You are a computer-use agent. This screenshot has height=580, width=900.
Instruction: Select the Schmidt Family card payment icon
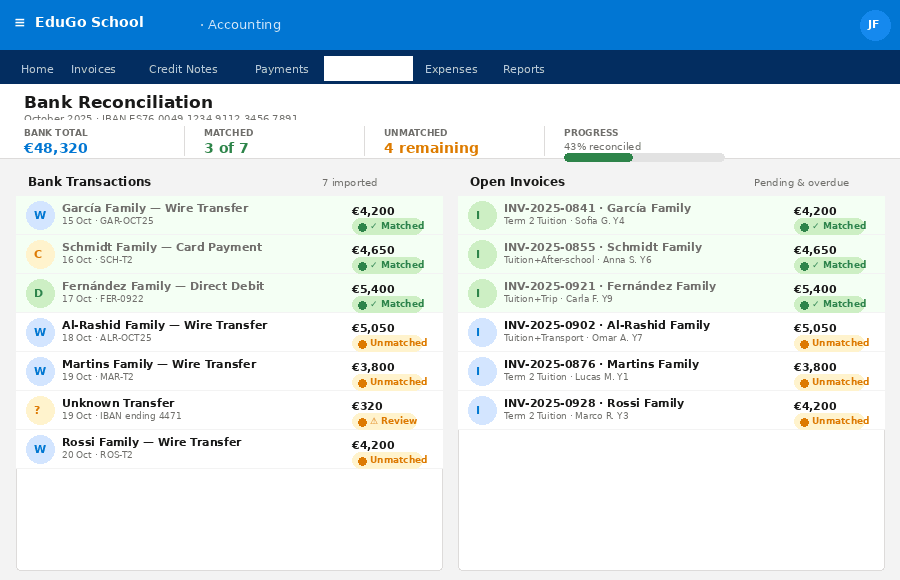coord(40,254)
